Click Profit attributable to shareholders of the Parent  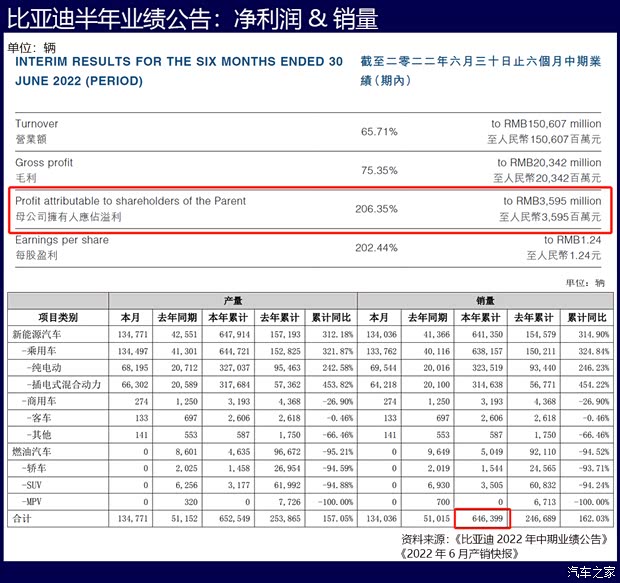(130, 201)
